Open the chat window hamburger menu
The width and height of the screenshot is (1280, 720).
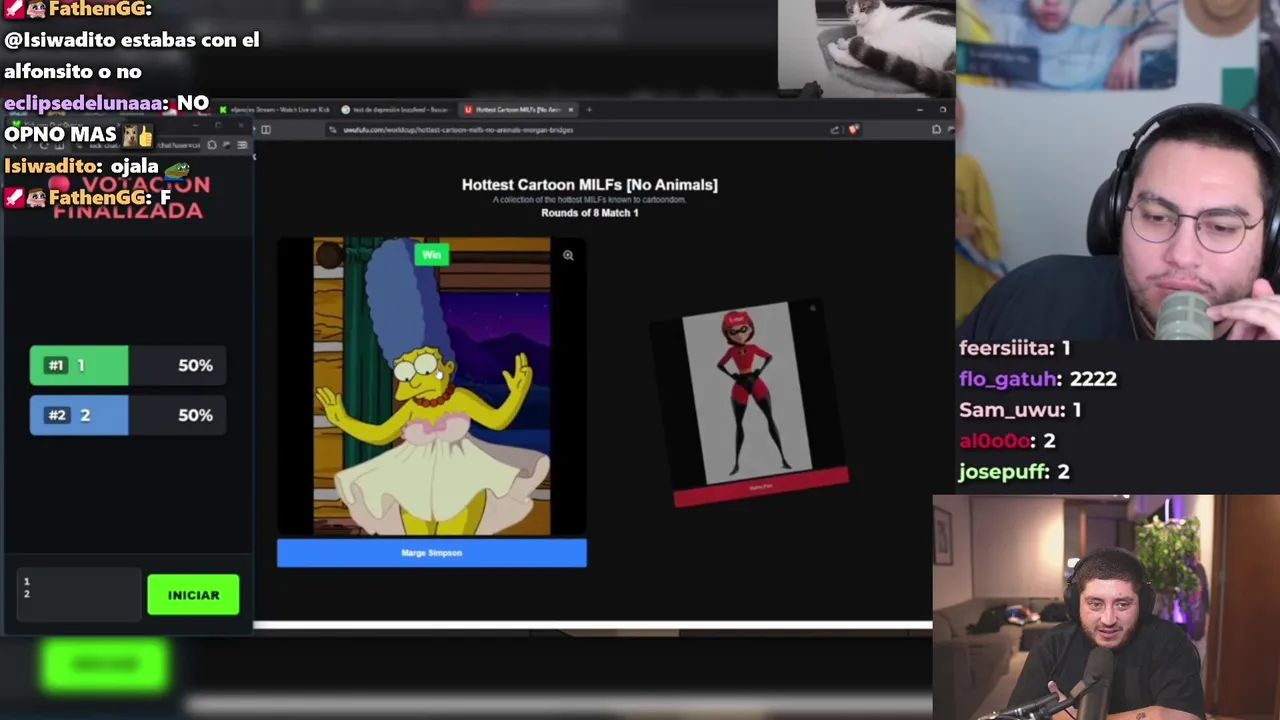(242, 145)
